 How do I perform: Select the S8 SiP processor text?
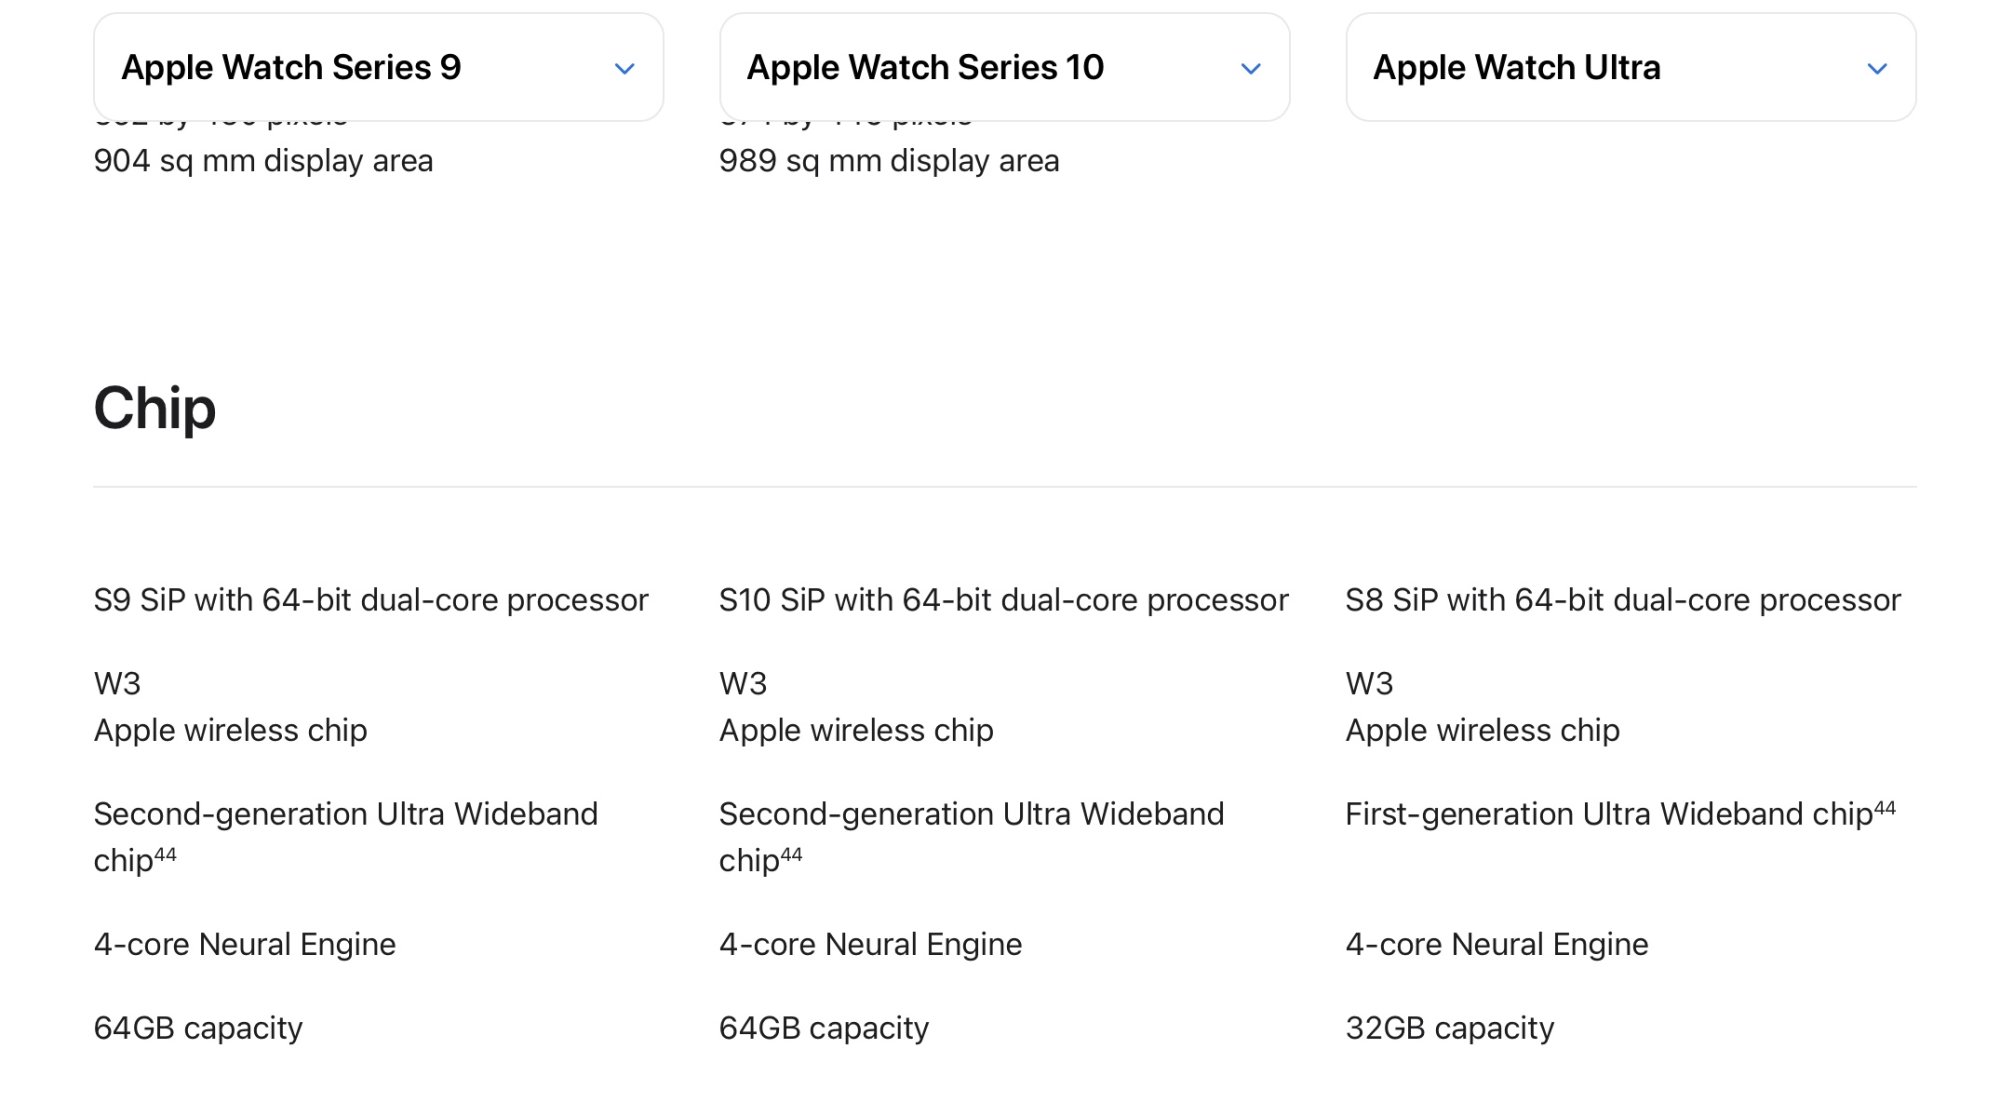click(1622, 600)
